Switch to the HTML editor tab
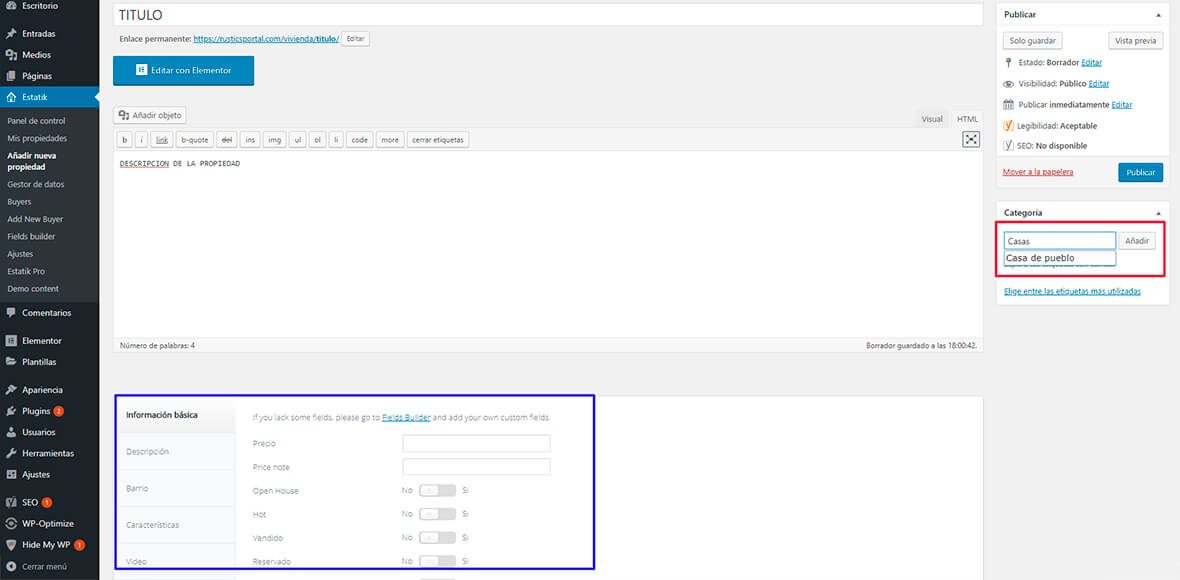This screenshot has width=1180, height=580. [x=967, y=119]
